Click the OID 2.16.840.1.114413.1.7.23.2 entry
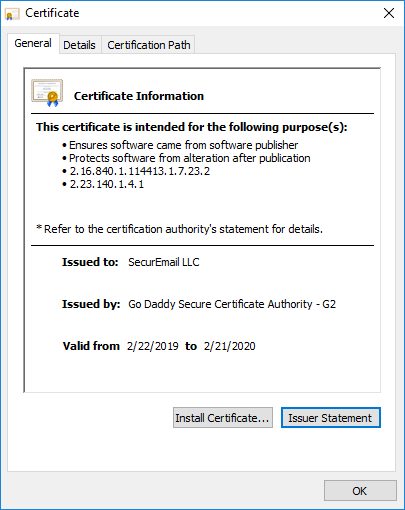 click(x=140, y=171)
